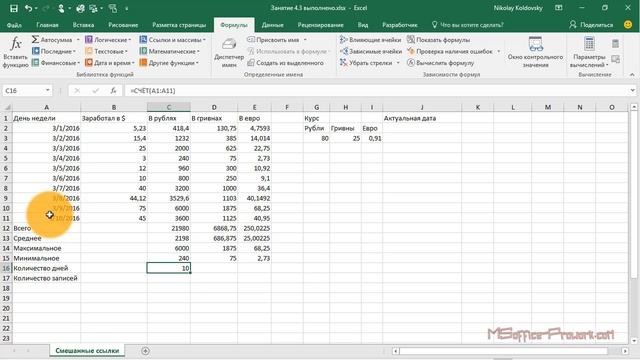Switch to the Developer (Разработчик) tab
This screenshot has height=360, width=640.
(400, 25)
